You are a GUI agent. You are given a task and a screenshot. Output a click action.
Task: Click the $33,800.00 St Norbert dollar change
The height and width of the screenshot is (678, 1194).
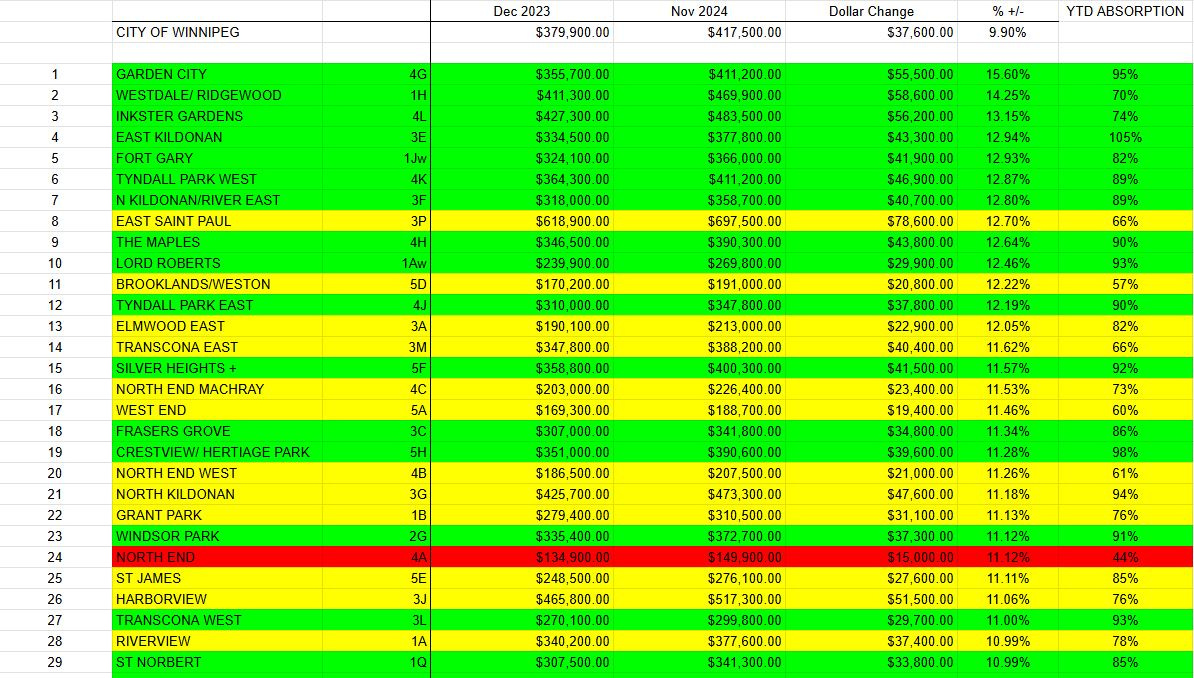pos(871,662)
